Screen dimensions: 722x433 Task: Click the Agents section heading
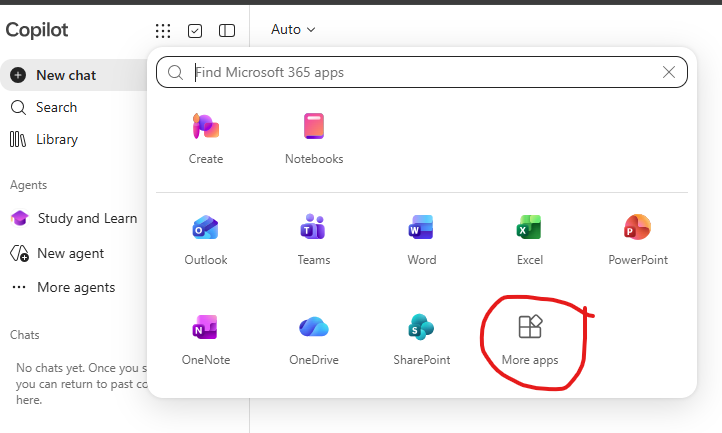click(x=29, y=185)
